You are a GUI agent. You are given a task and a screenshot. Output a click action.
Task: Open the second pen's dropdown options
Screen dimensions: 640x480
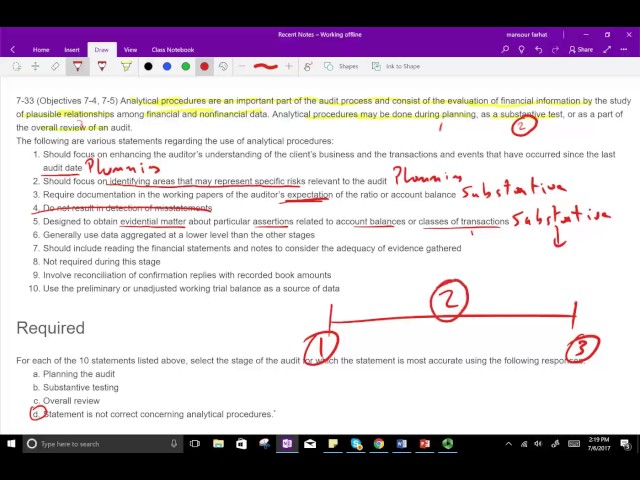point(102,72)
